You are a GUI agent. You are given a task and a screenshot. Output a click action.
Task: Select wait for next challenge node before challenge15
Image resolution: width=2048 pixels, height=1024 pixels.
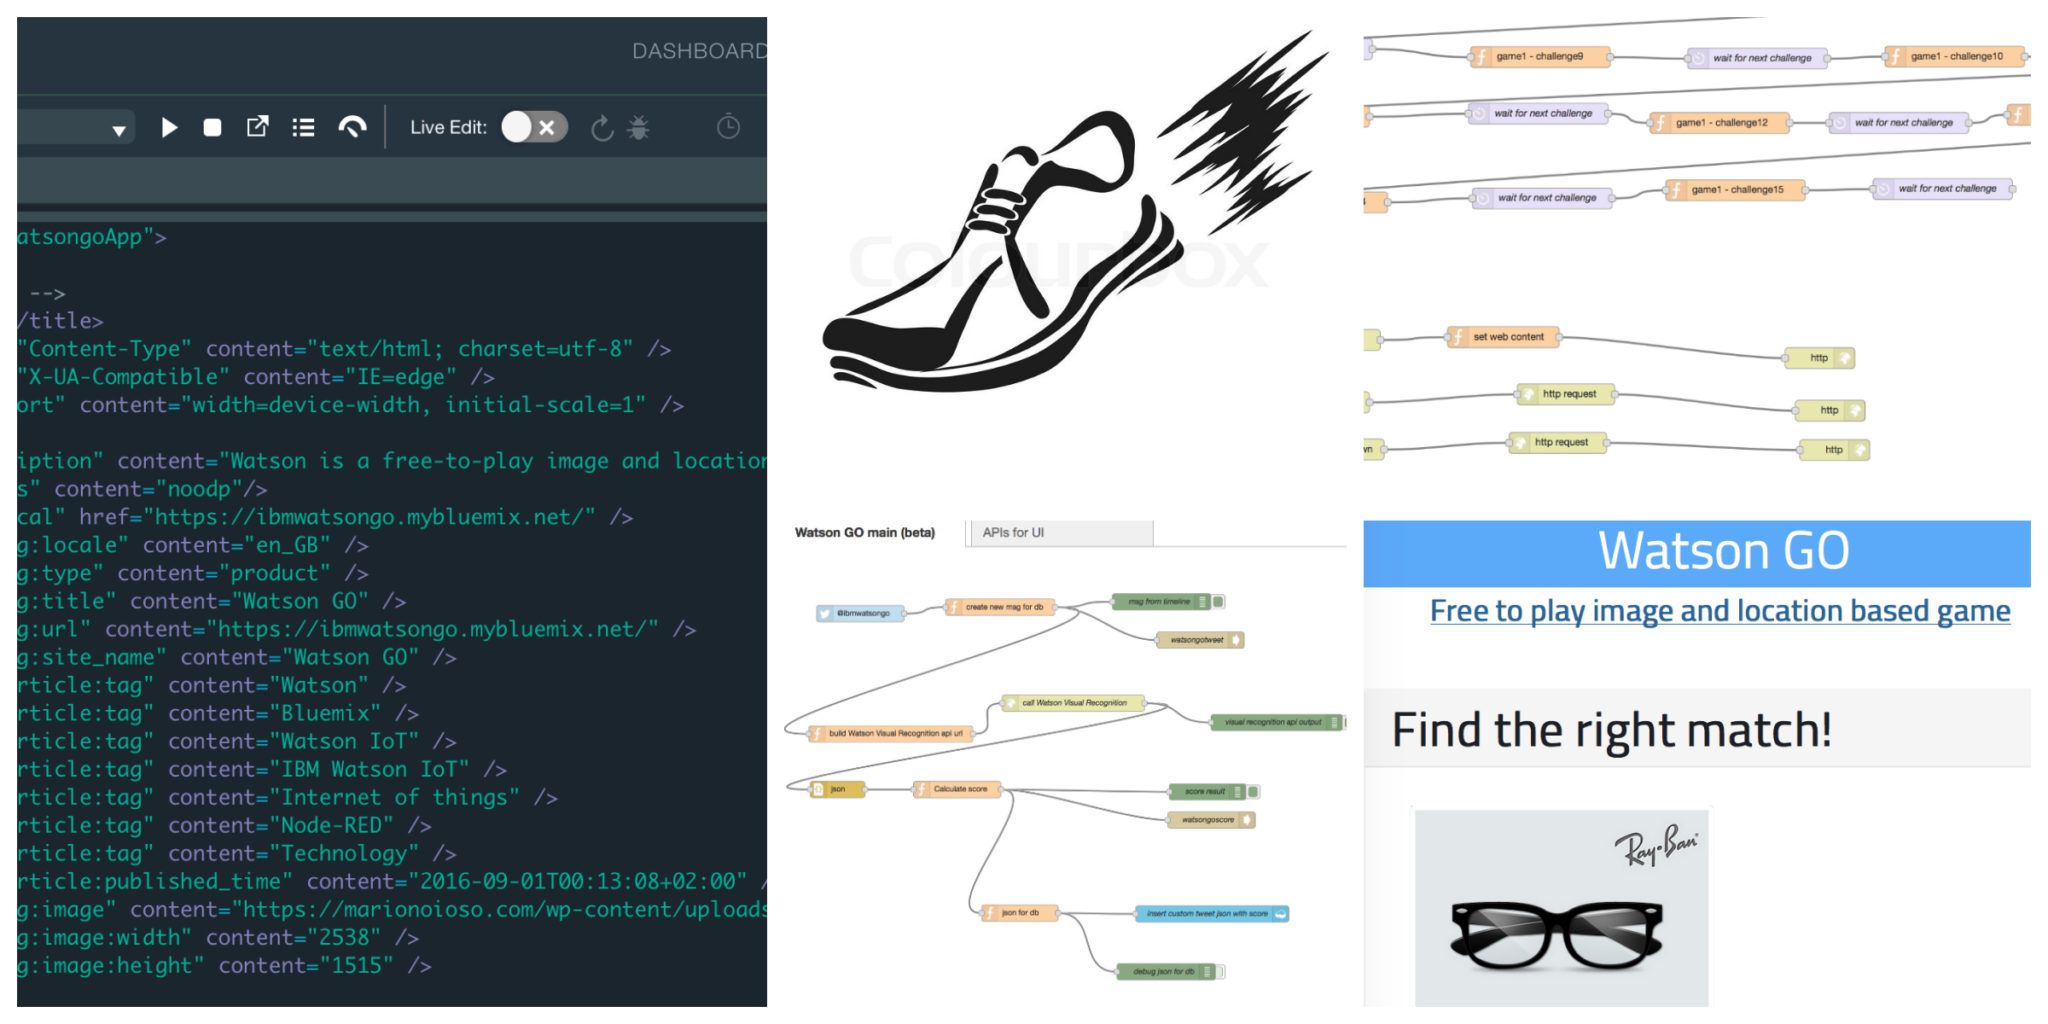[x=1541, y=198]
